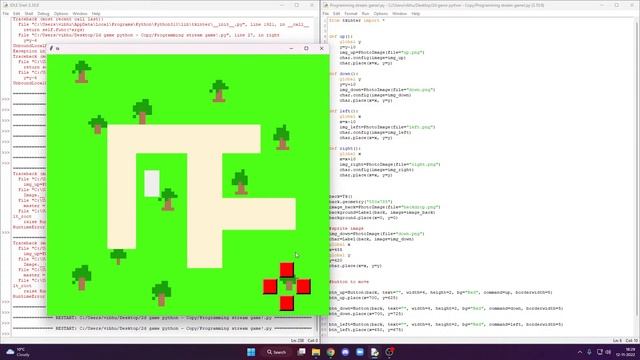The width and height of the screenshot is (640, 360).
Task: Open the volume icon in system tray
Action: pyautogui.click(x=608, y=352)
